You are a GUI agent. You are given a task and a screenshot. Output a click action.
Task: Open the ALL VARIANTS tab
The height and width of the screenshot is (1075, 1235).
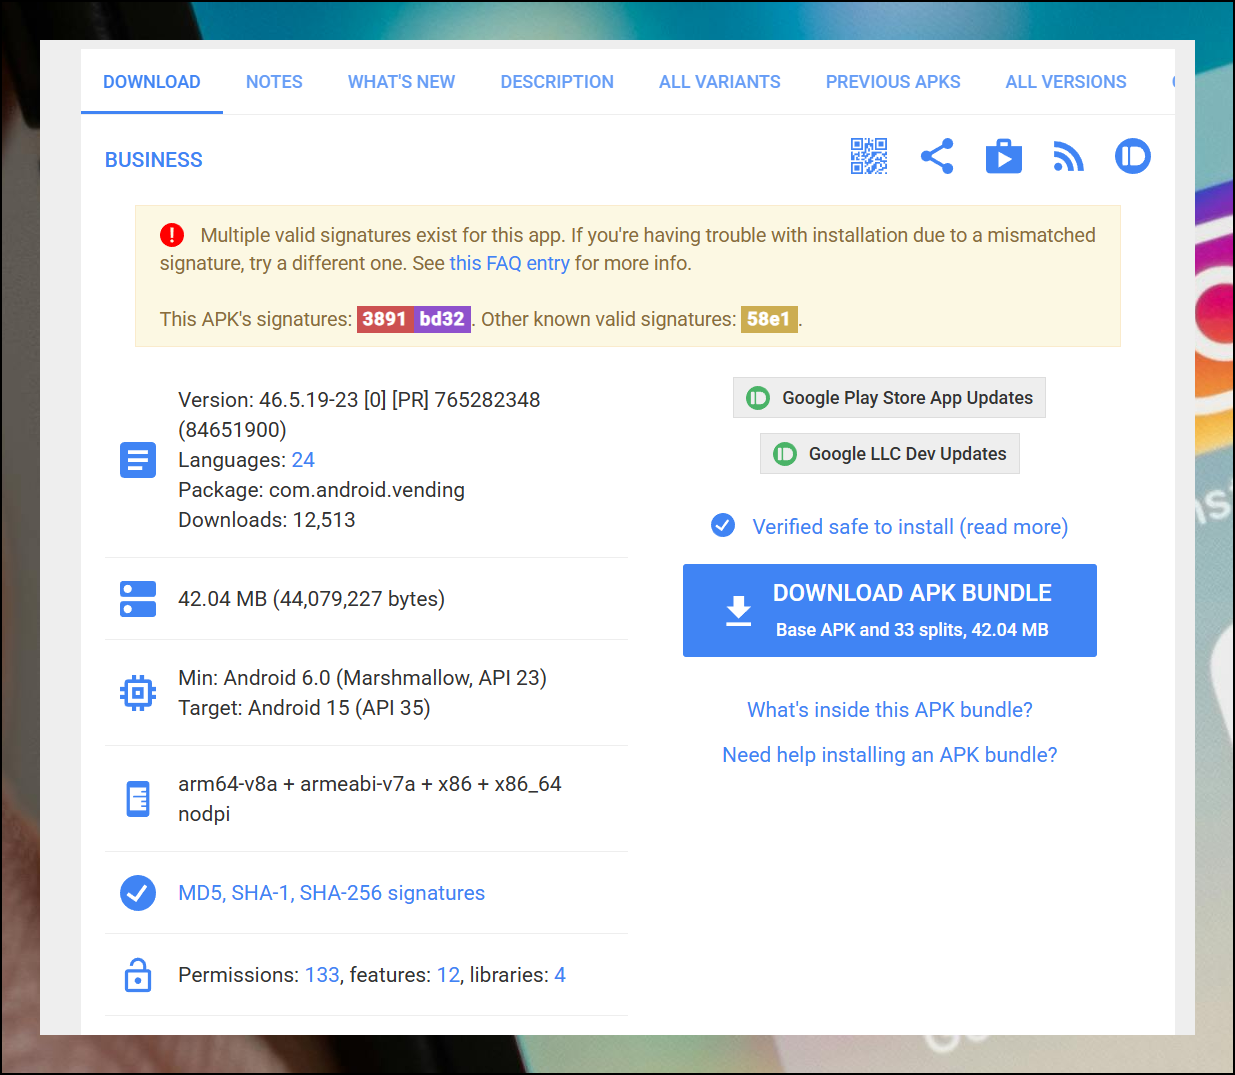click(x=720, y=82)
